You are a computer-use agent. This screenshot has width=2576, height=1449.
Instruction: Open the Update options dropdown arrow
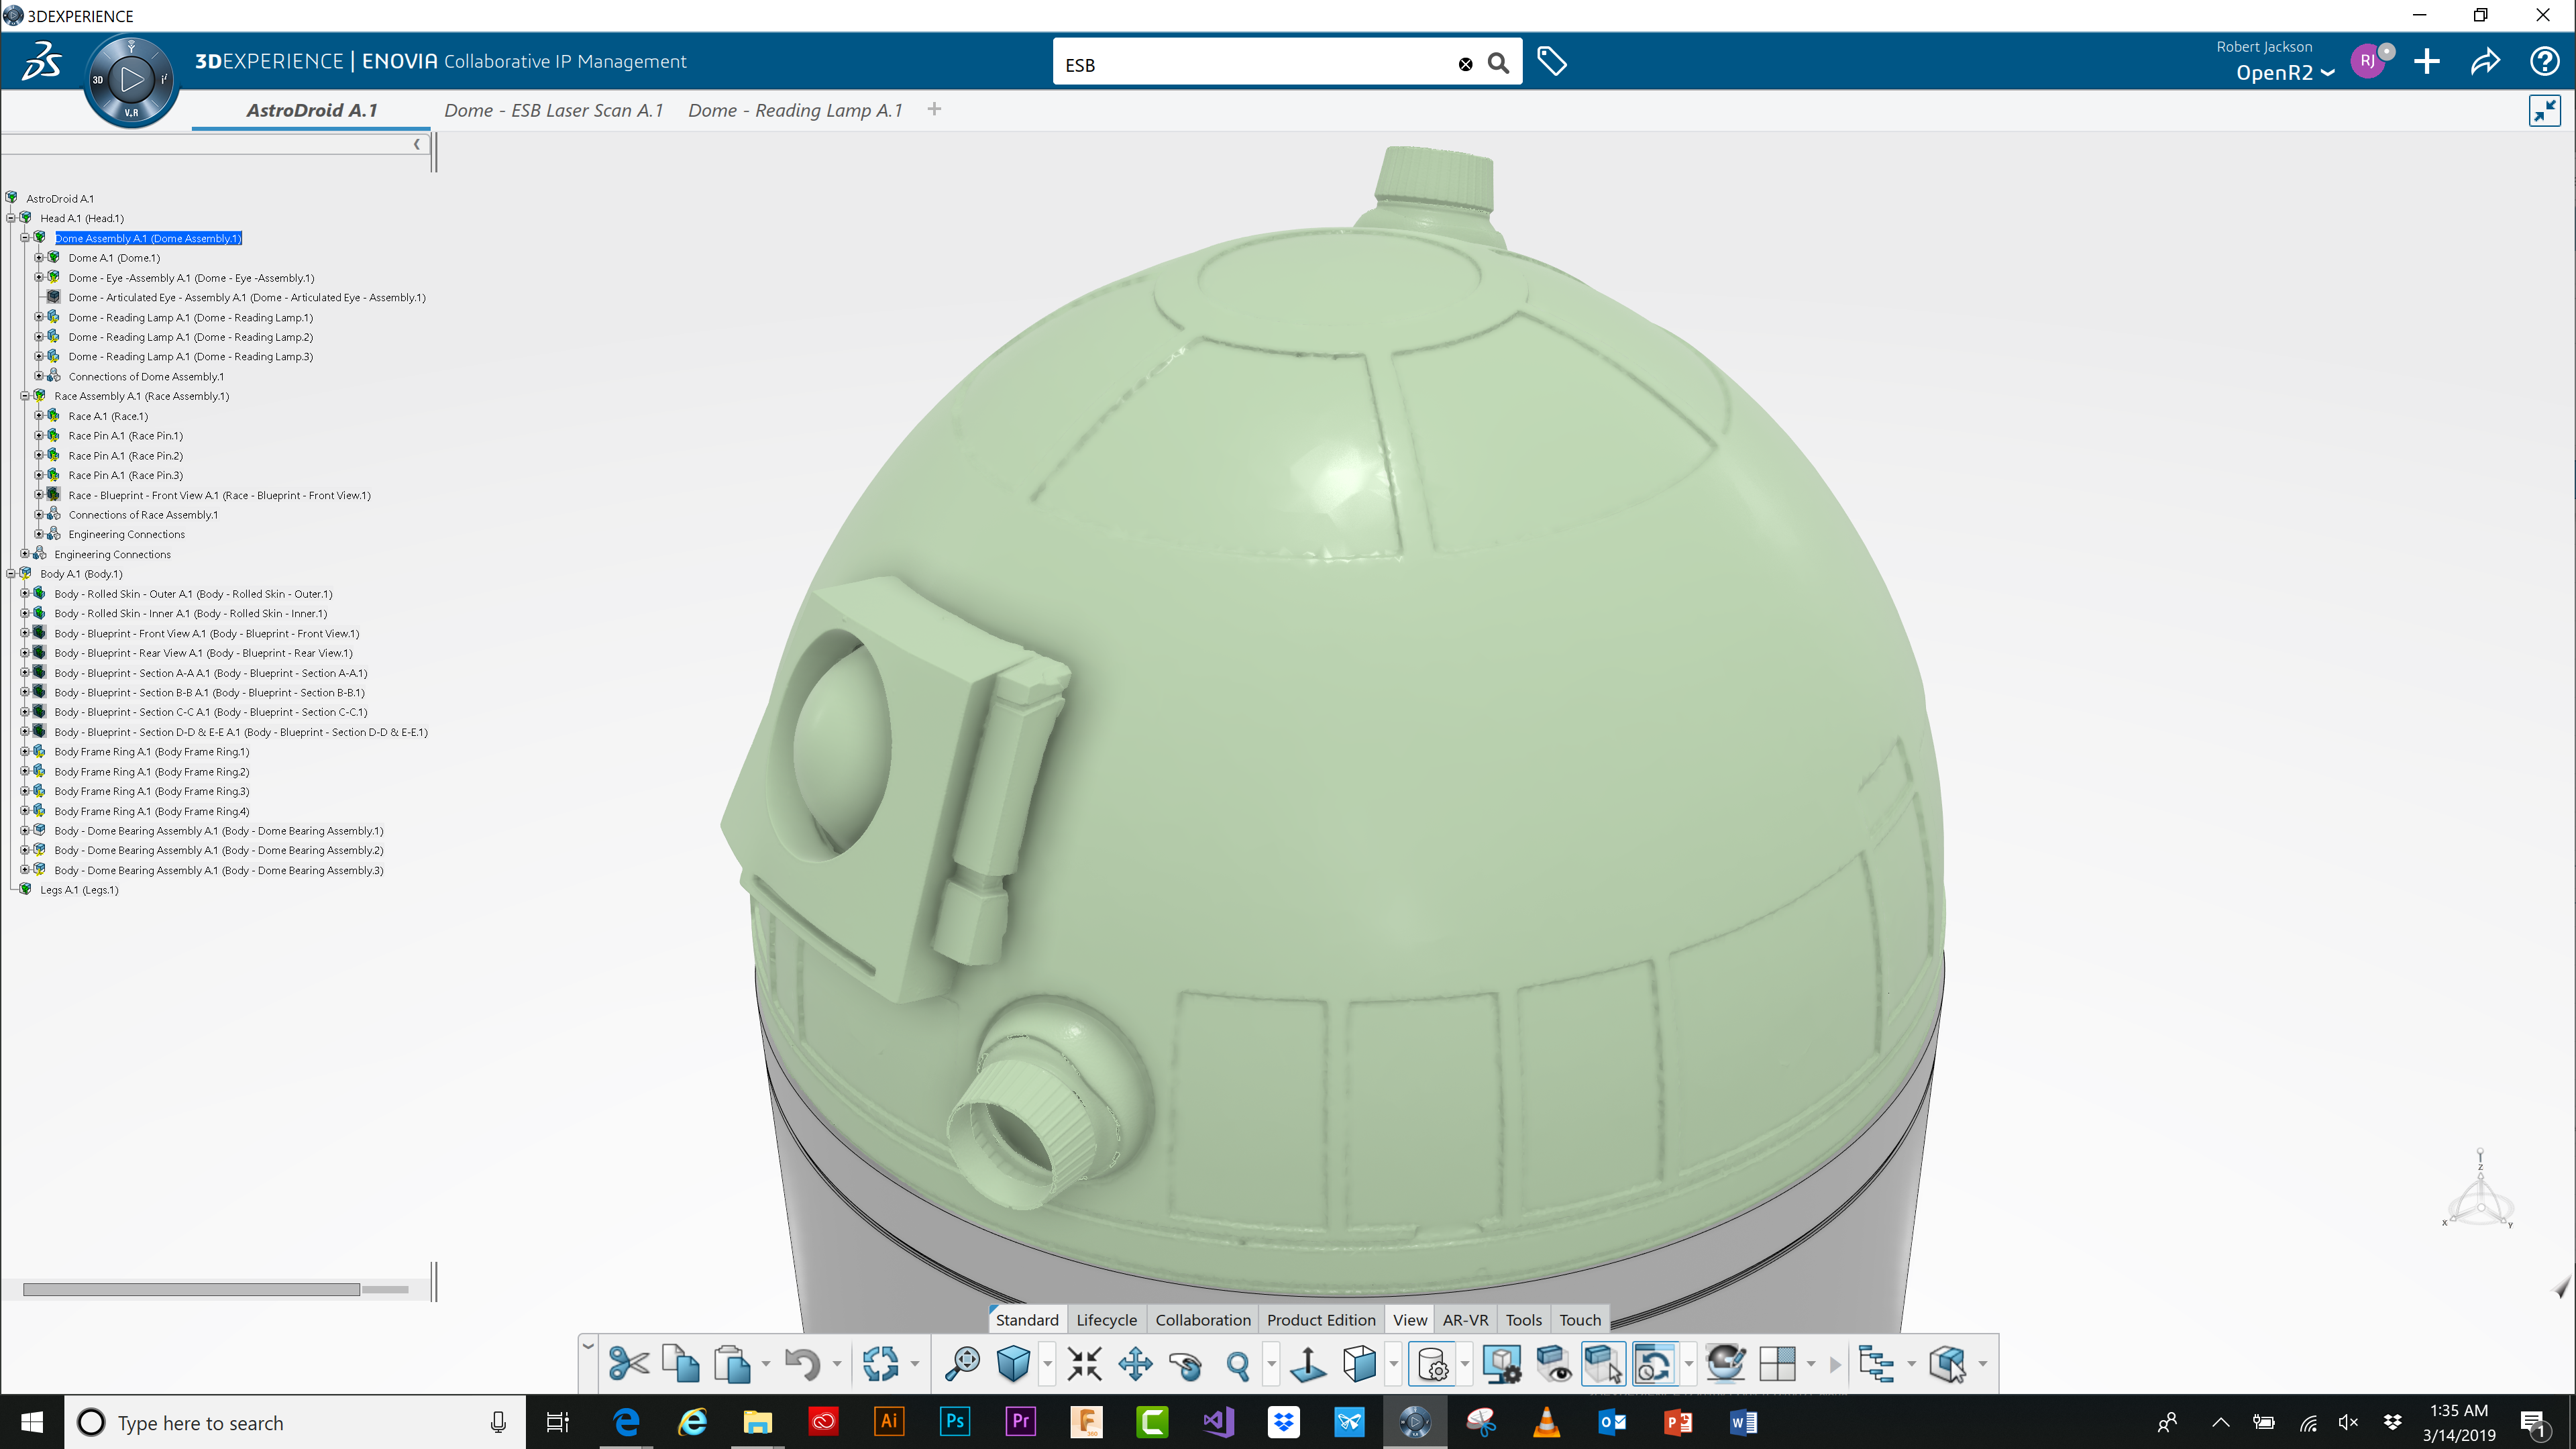coord(914,1364)
